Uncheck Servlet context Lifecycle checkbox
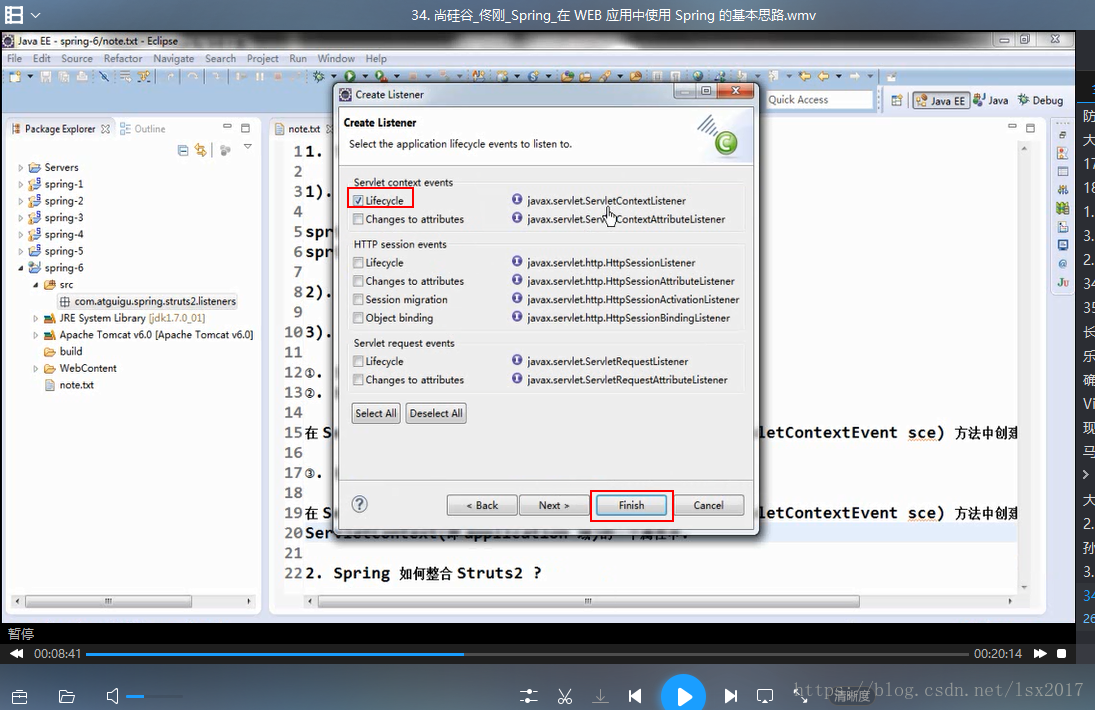Viewport: 1095px width, 710px height. point(358,200)
